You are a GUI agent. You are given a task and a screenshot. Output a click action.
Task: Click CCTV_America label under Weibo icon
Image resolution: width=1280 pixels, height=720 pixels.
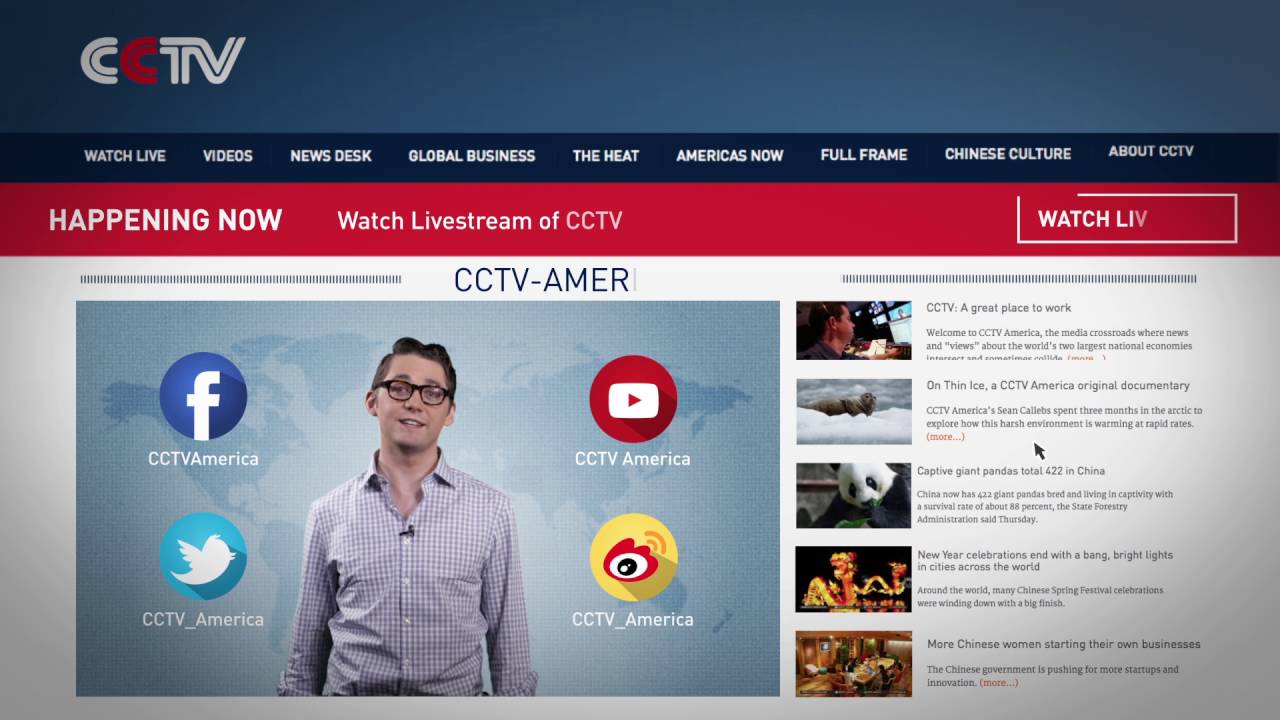click(x=633, y=620)
